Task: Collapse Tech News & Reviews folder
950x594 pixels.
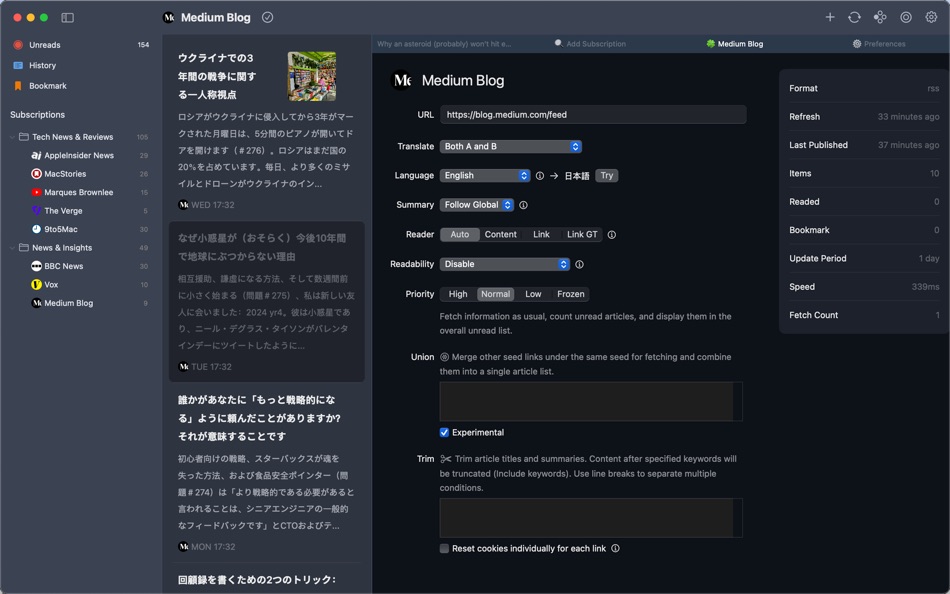Action: tap(12, 137)
